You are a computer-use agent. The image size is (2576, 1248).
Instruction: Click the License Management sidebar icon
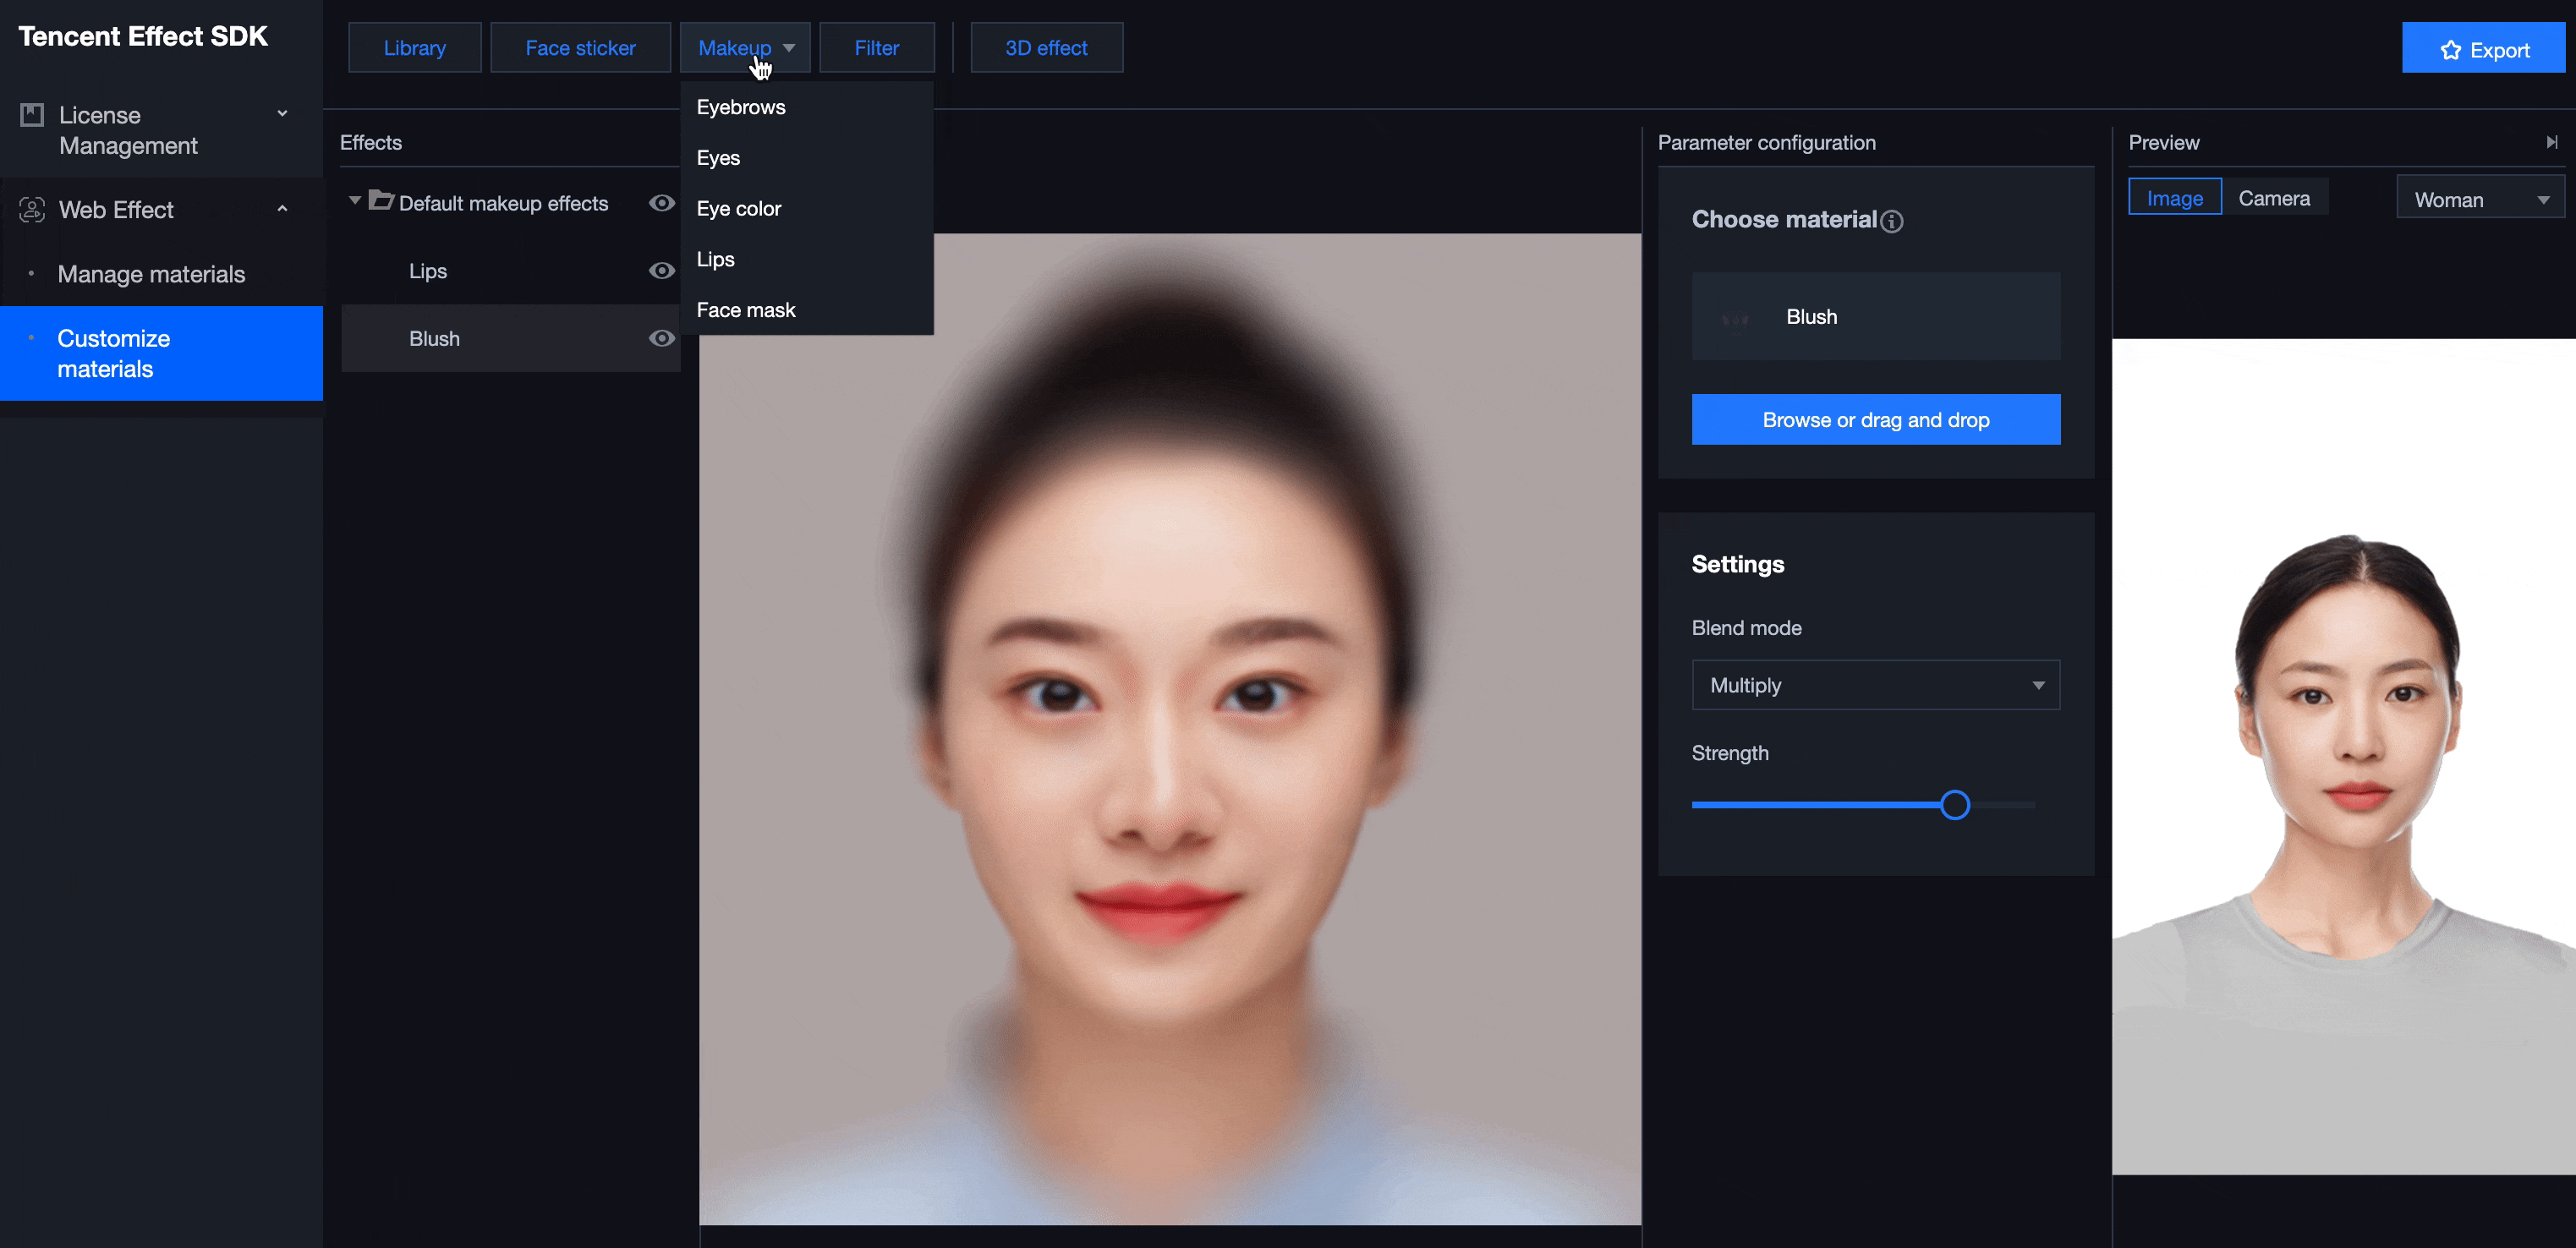[32, 115]
